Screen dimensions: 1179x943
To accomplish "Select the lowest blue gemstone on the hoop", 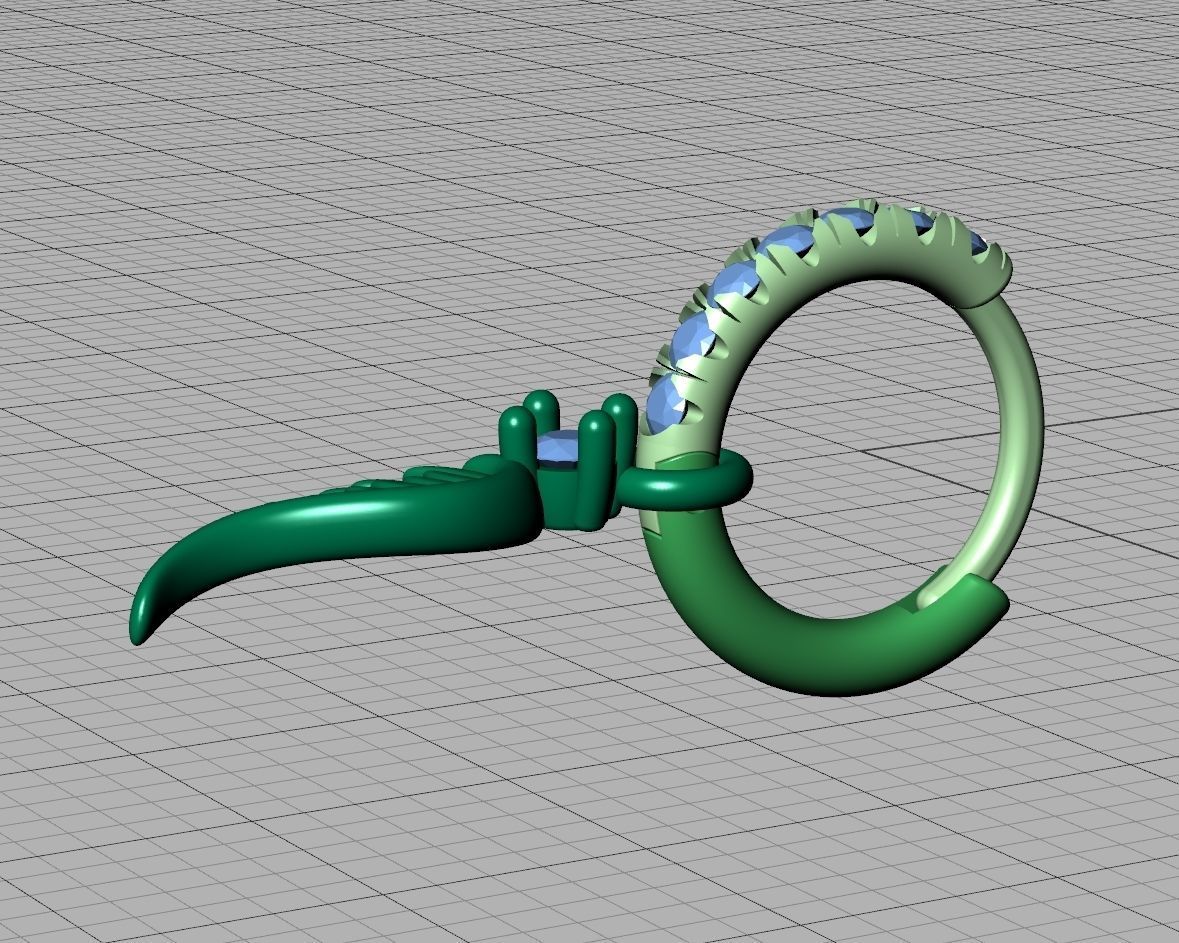I will point(668,406).
